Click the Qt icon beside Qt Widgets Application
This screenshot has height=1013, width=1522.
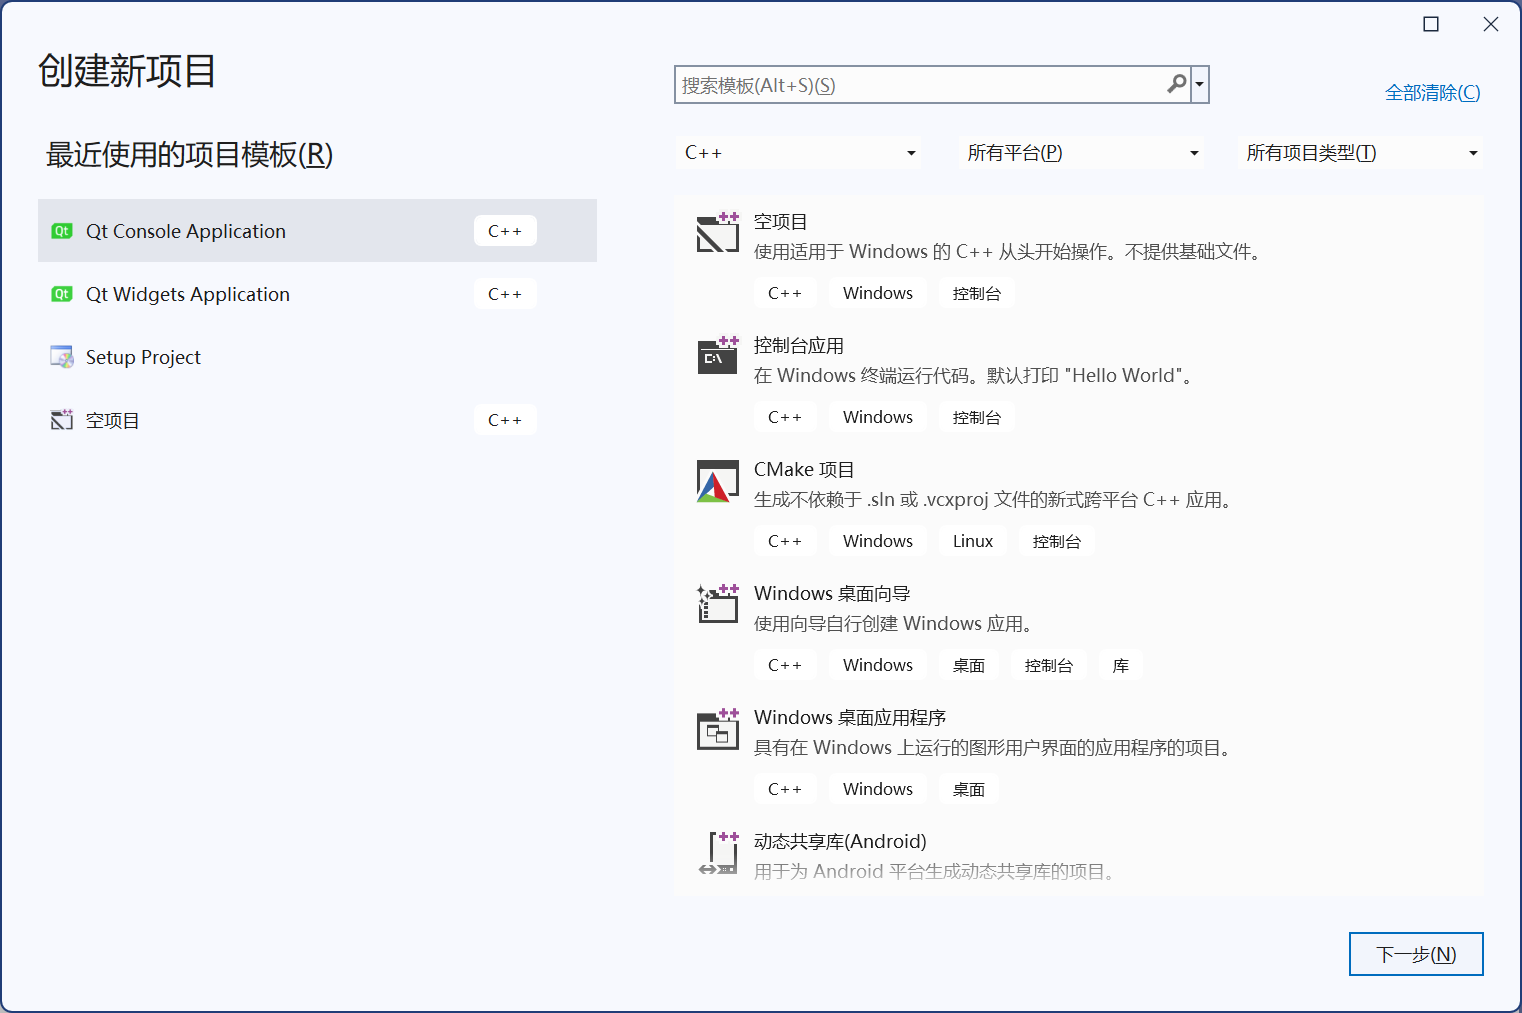point(62,294)
